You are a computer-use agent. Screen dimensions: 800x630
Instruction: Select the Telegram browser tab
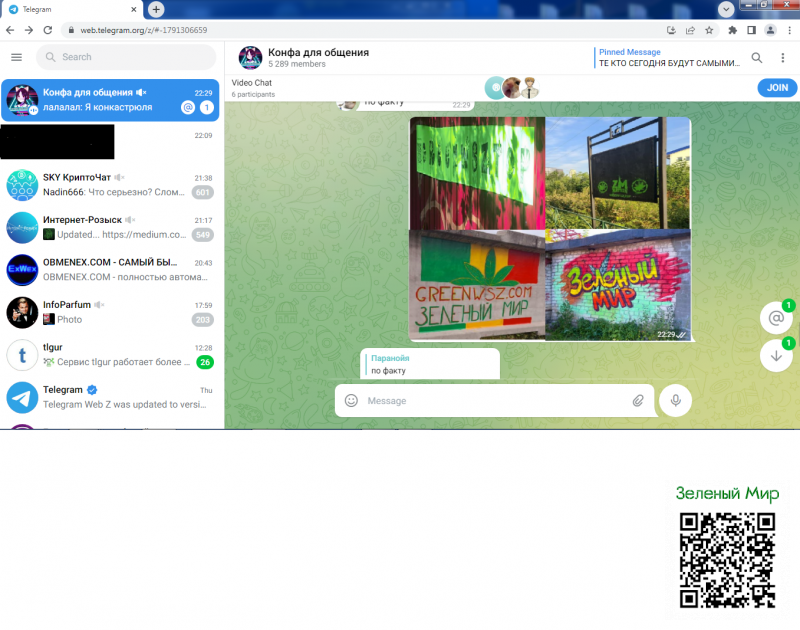click(x=70, y=9)
